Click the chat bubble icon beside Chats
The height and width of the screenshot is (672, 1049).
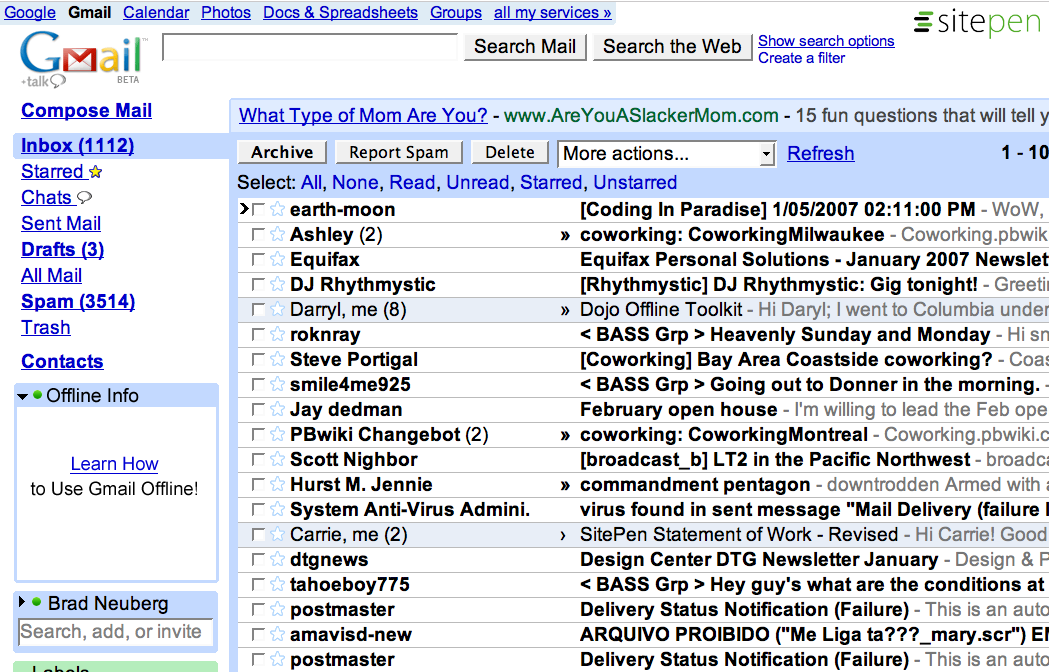[84, 197]
